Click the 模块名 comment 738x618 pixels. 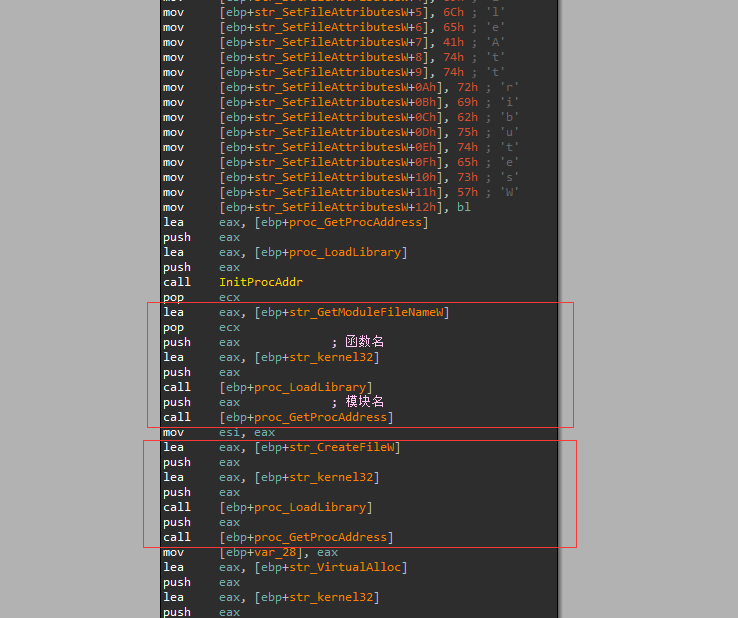[365, 401]
